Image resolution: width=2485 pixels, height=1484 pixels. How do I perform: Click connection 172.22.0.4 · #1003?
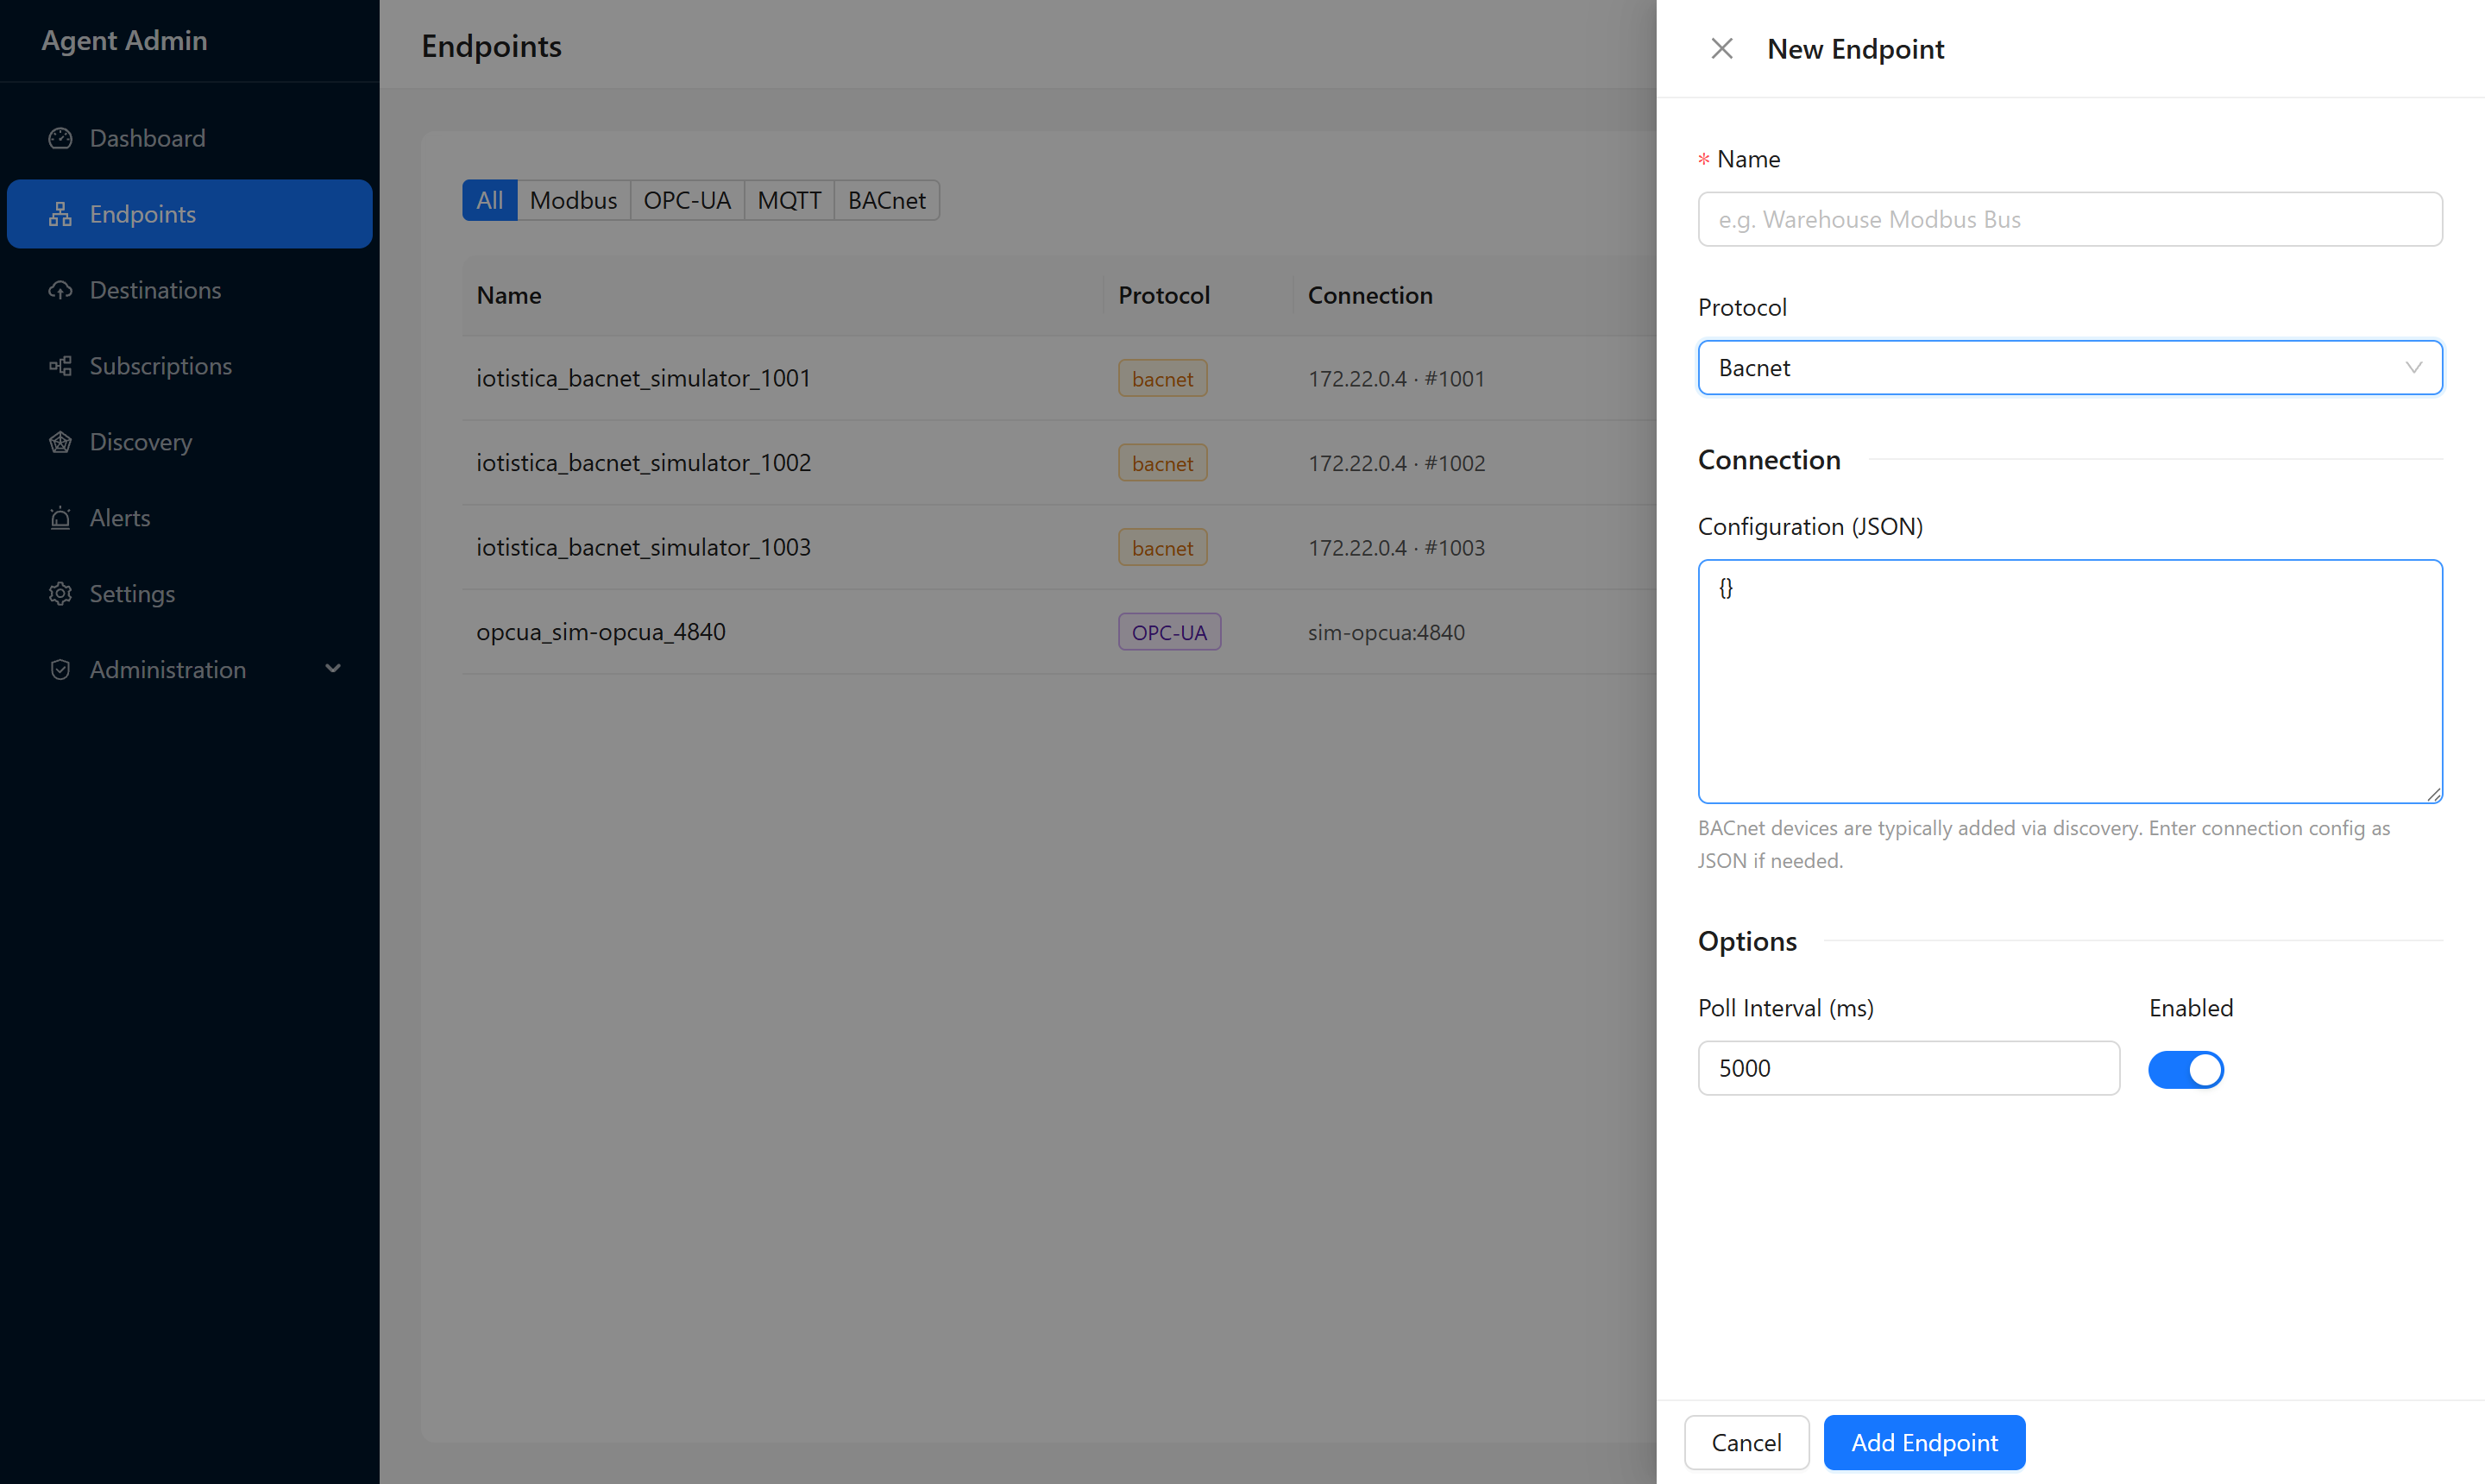point(1396,547)
